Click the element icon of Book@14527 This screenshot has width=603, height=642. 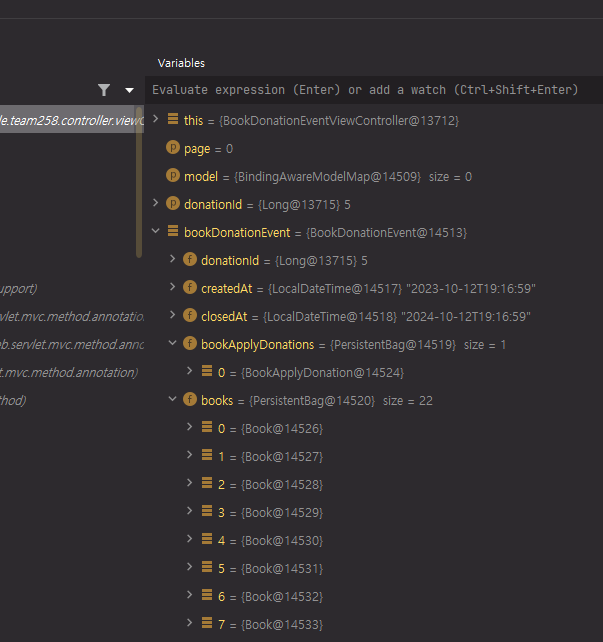pos(207,455)
